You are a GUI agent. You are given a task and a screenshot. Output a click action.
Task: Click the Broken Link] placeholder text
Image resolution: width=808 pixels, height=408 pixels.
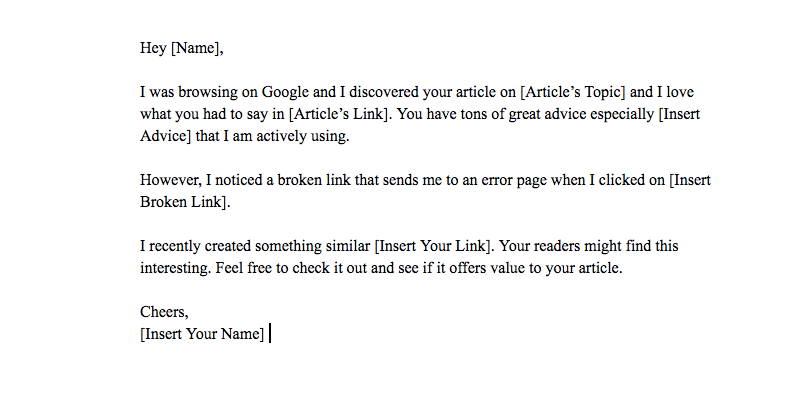(x=185, y=202)
